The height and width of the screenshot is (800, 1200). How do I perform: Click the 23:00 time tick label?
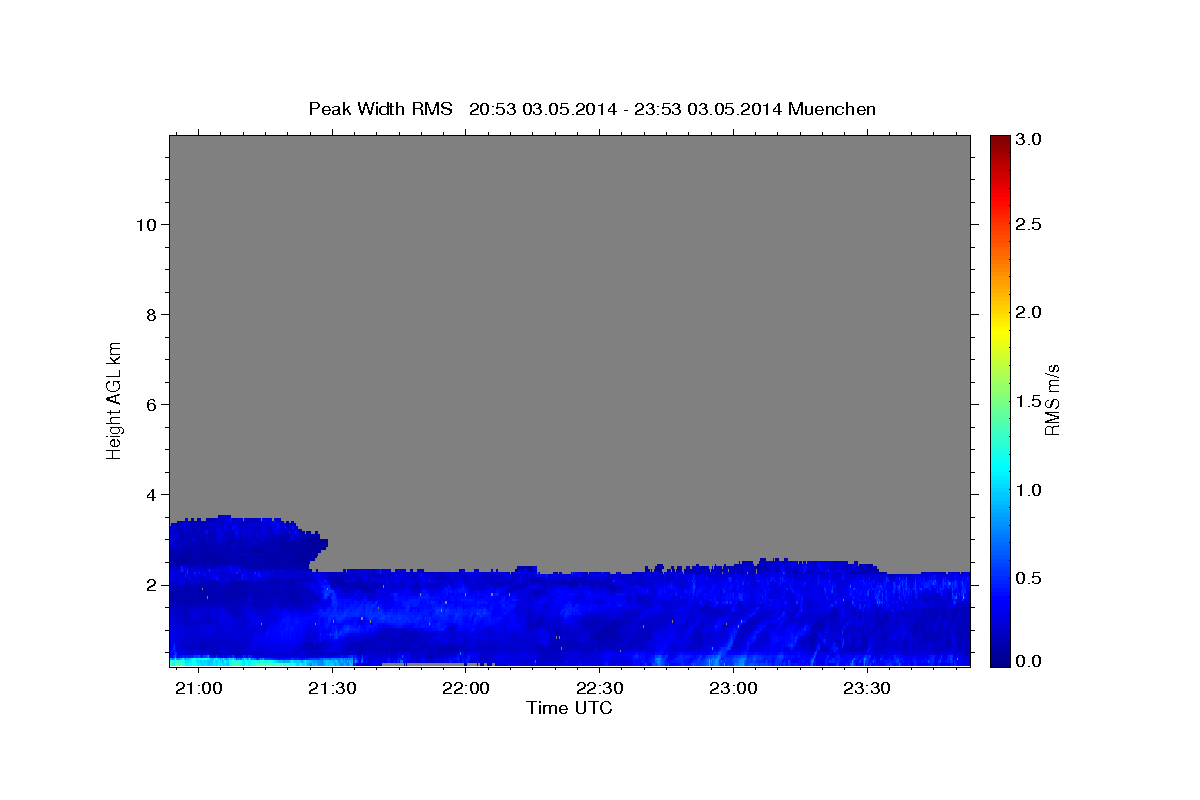733,689
